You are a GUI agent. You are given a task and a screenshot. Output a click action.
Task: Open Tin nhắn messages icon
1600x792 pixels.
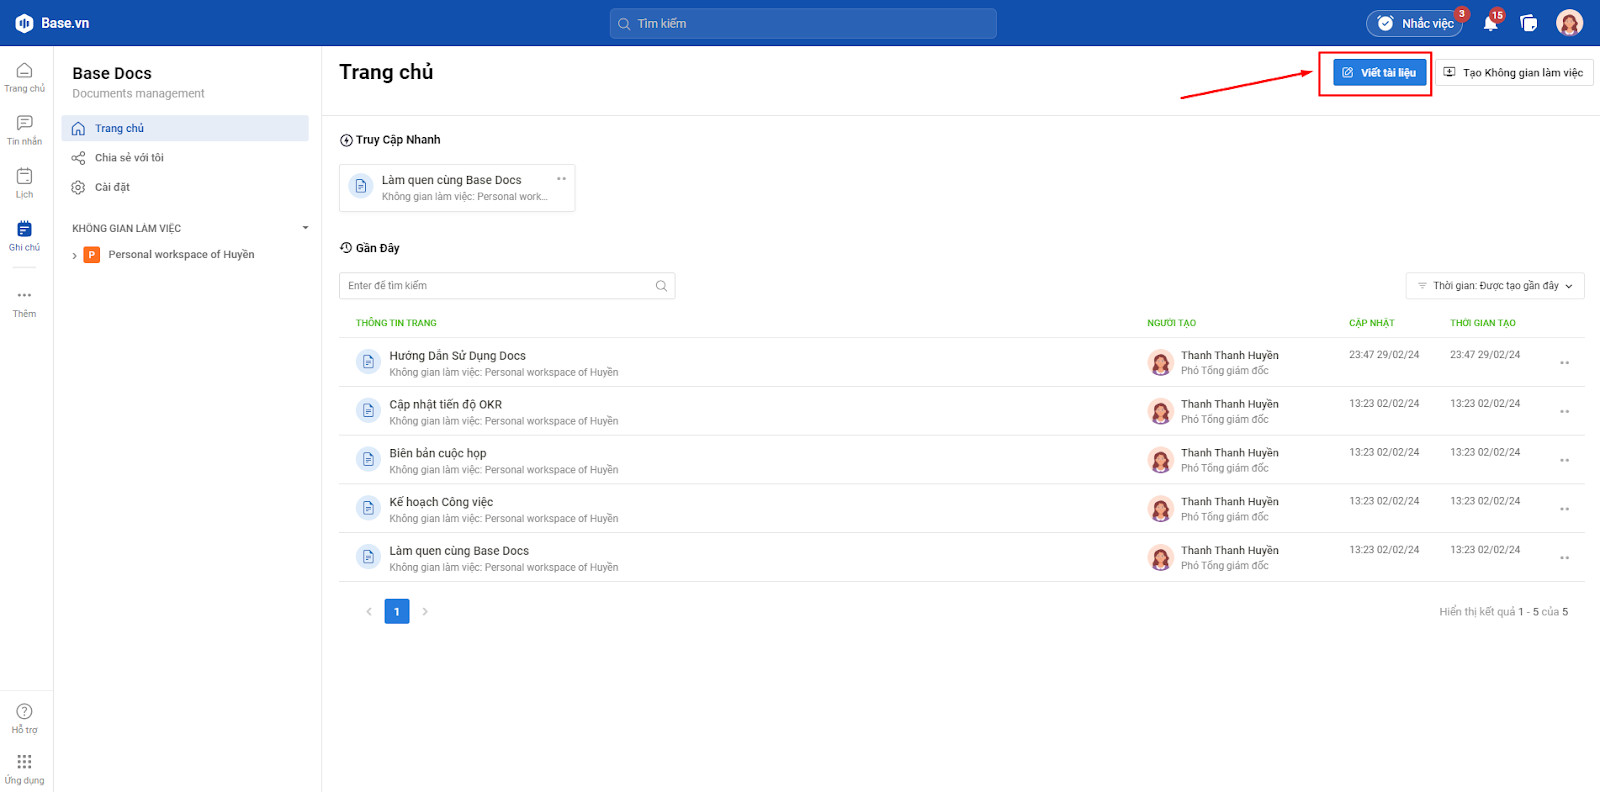click(x=24, y=123)
